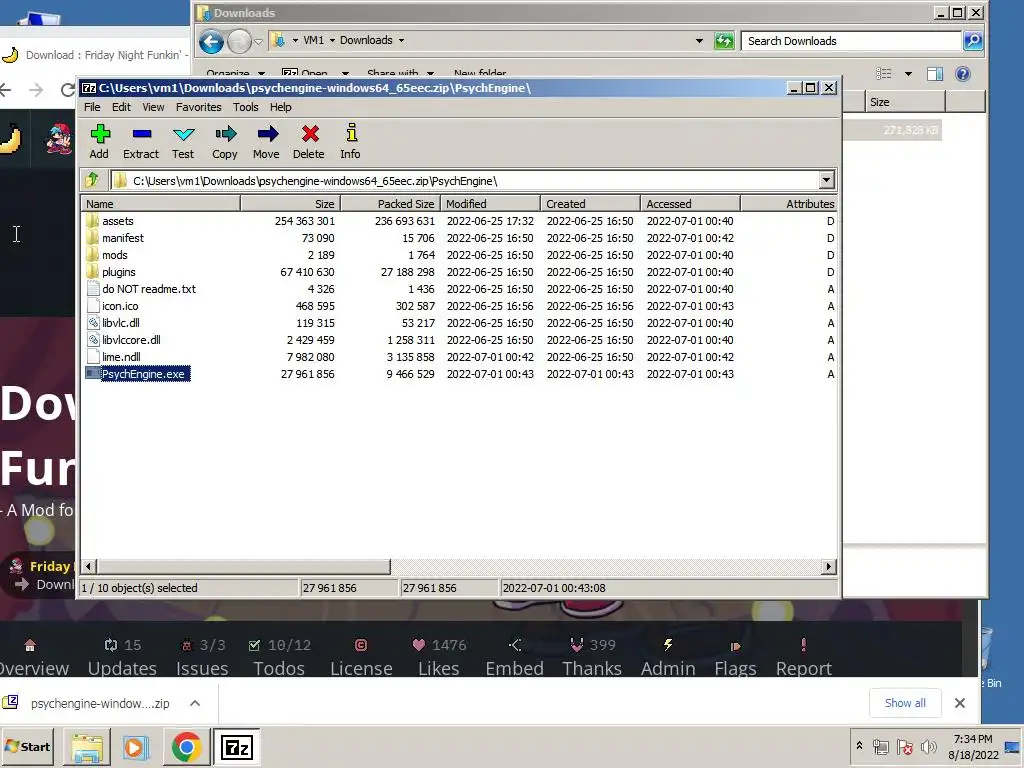
Task: Open the Explorer address bar history dropdown
Action: 699,40
